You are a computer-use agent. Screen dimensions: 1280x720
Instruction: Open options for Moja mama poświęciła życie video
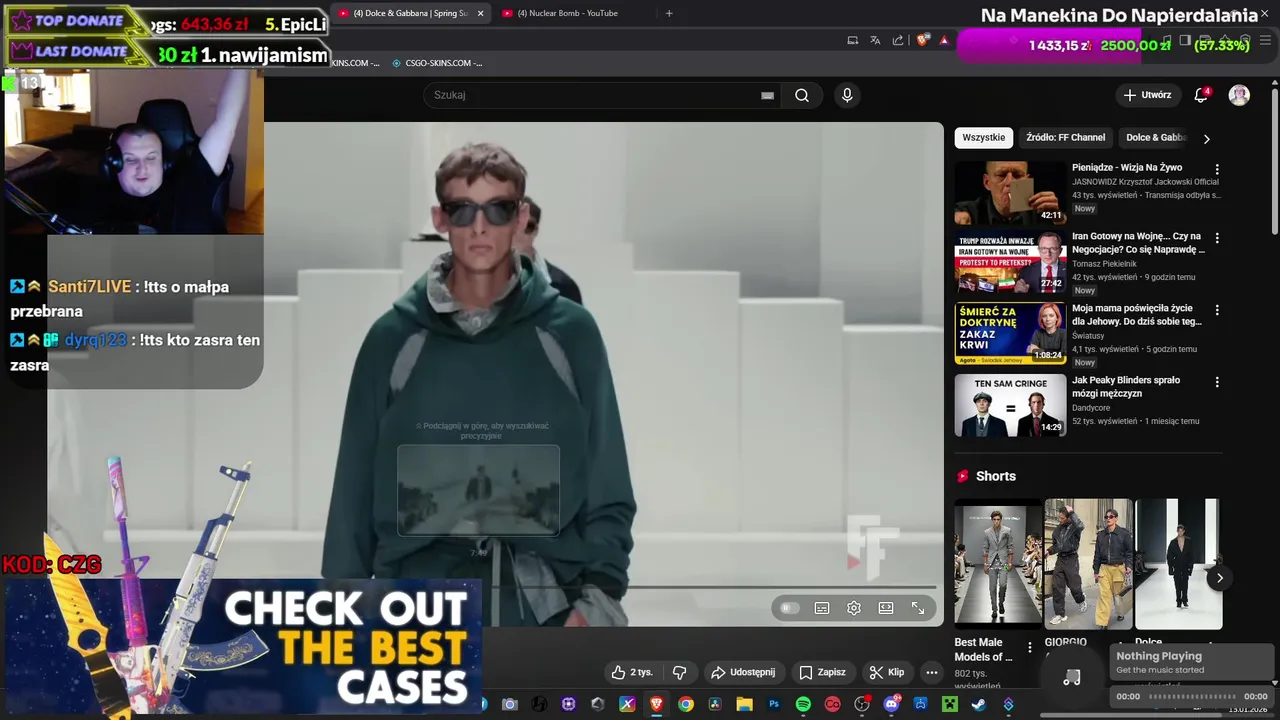point(1217,310)
